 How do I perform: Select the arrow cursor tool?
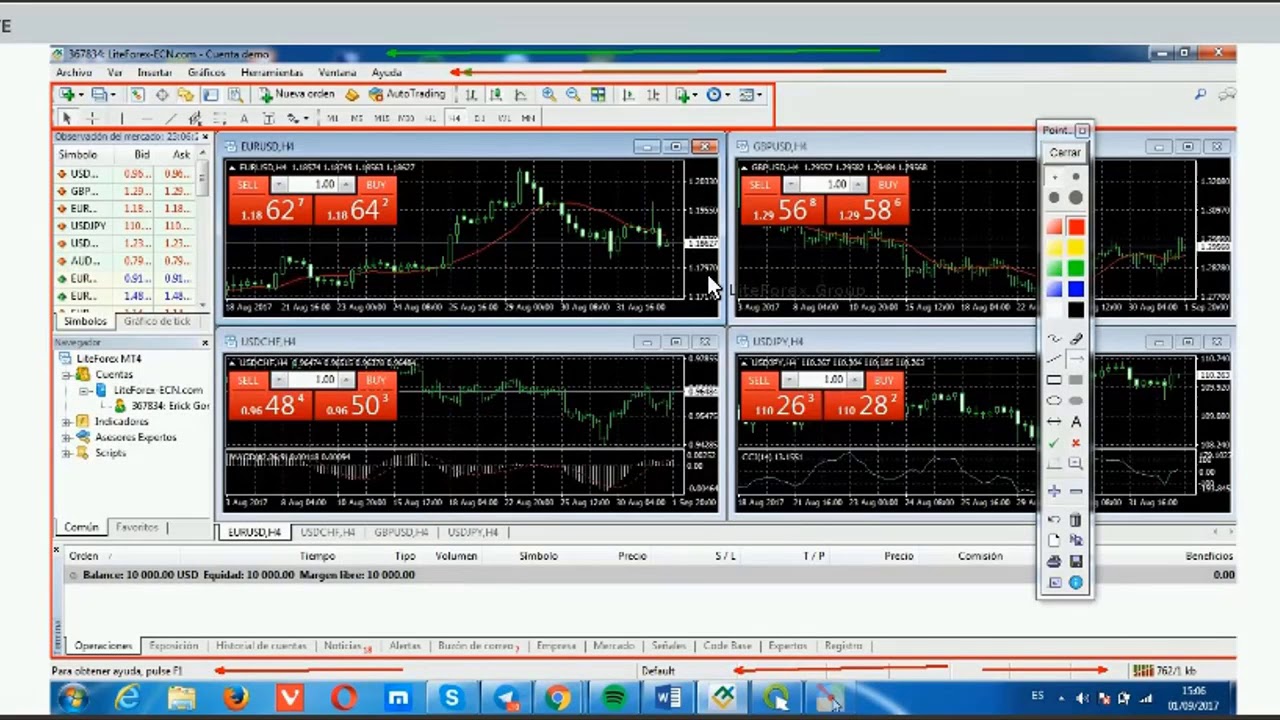(67, 118)
